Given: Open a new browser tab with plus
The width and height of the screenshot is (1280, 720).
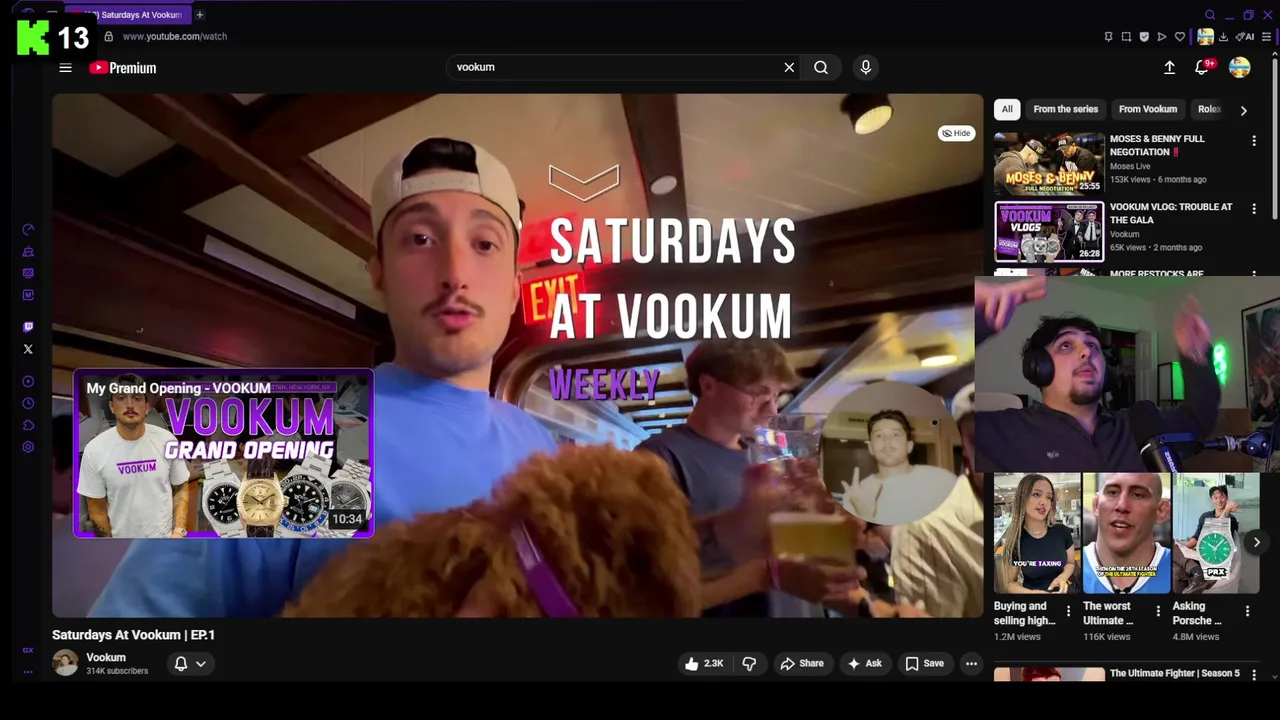Looking at the screenshot, I should coord(200,15).
